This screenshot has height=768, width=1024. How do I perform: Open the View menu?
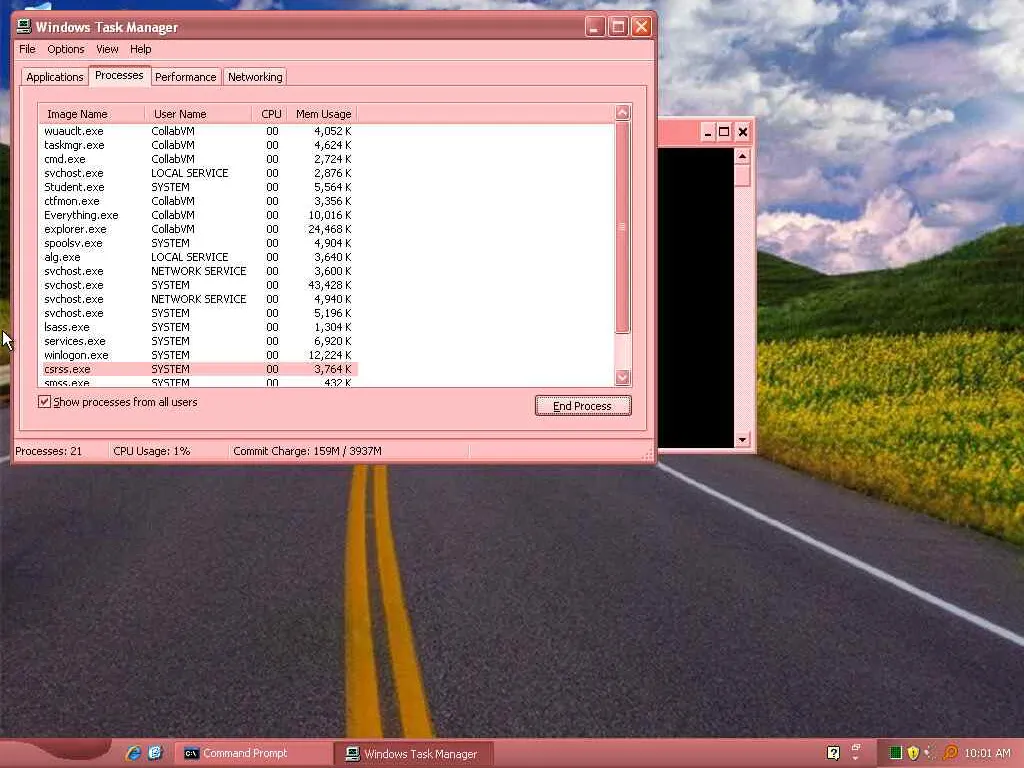click(x=107, y=49)
